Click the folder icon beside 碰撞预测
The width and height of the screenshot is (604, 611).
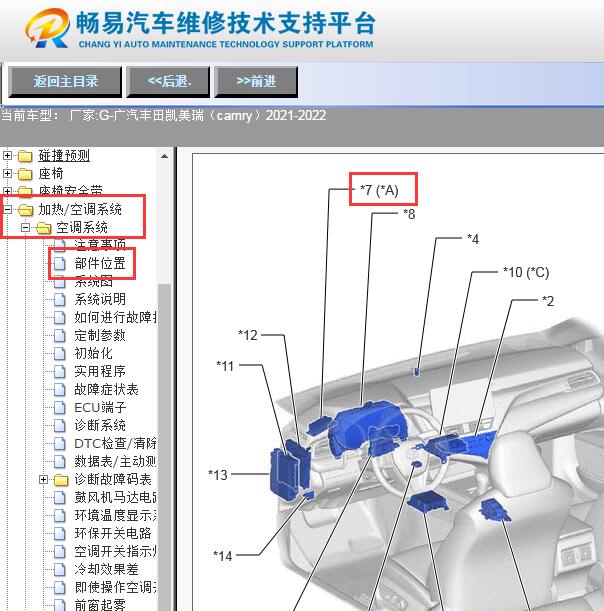coord(25,156)
